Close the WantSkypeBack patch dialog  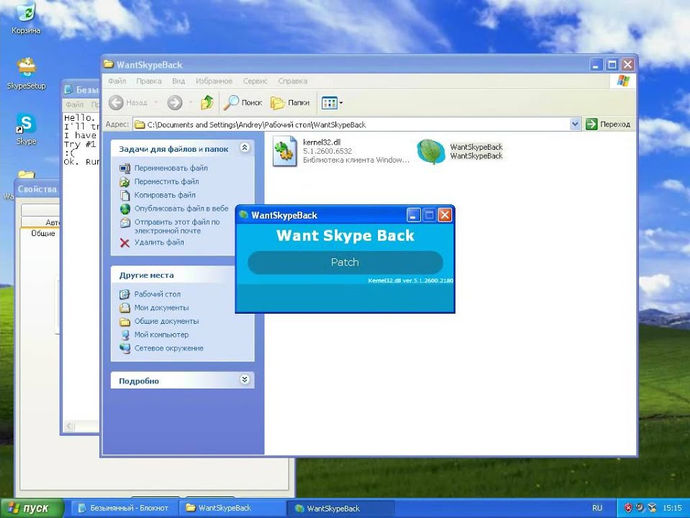click(x=445, y=215)
